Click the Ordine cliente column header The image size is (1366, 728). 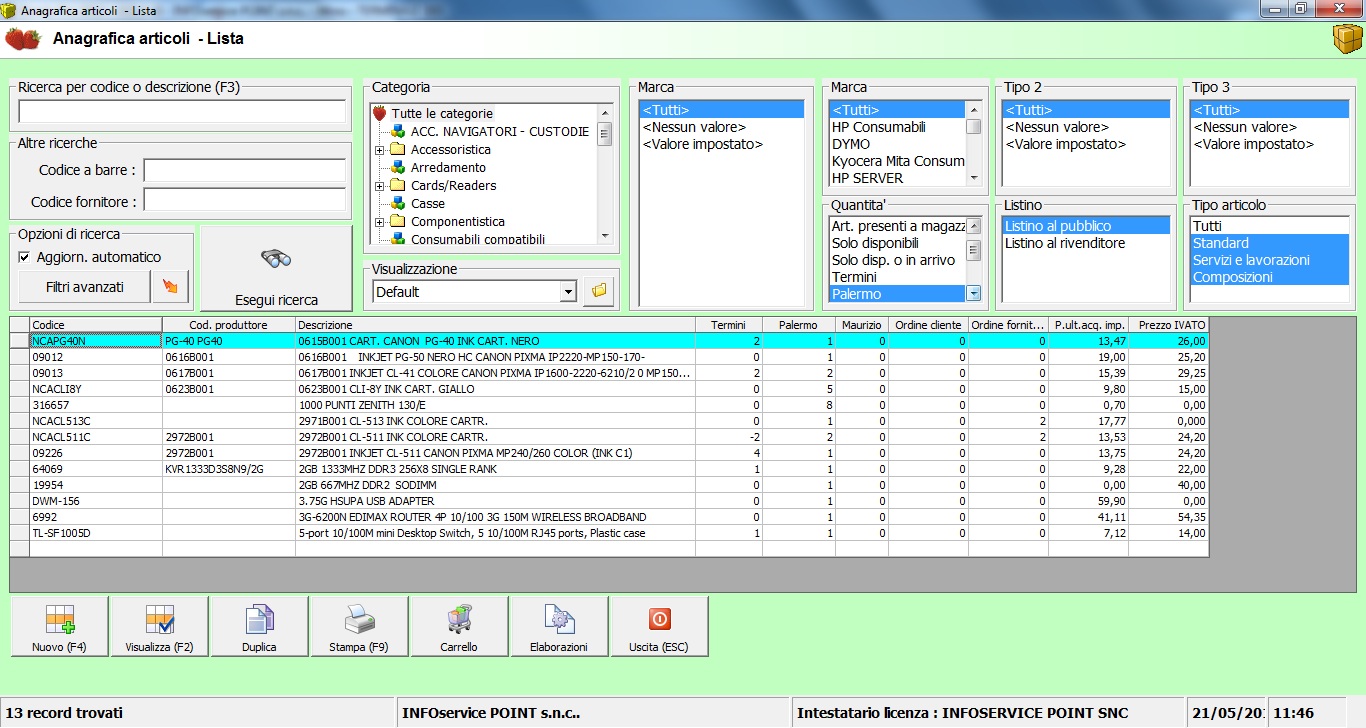click(928, 325)
